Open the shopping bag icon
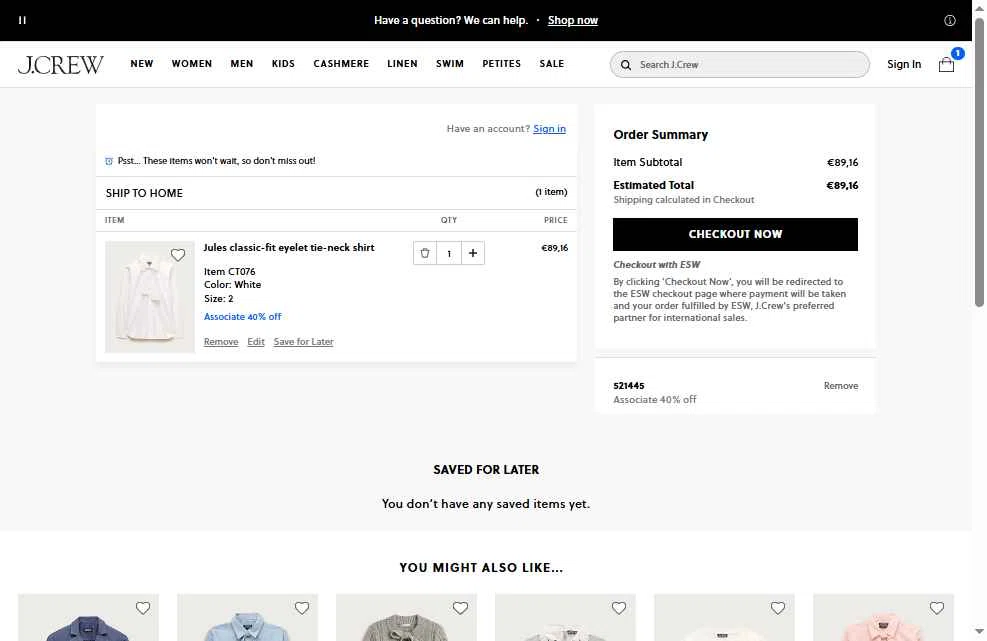Image resolution: width=987 pixels, height=641 pixels. 946,64
